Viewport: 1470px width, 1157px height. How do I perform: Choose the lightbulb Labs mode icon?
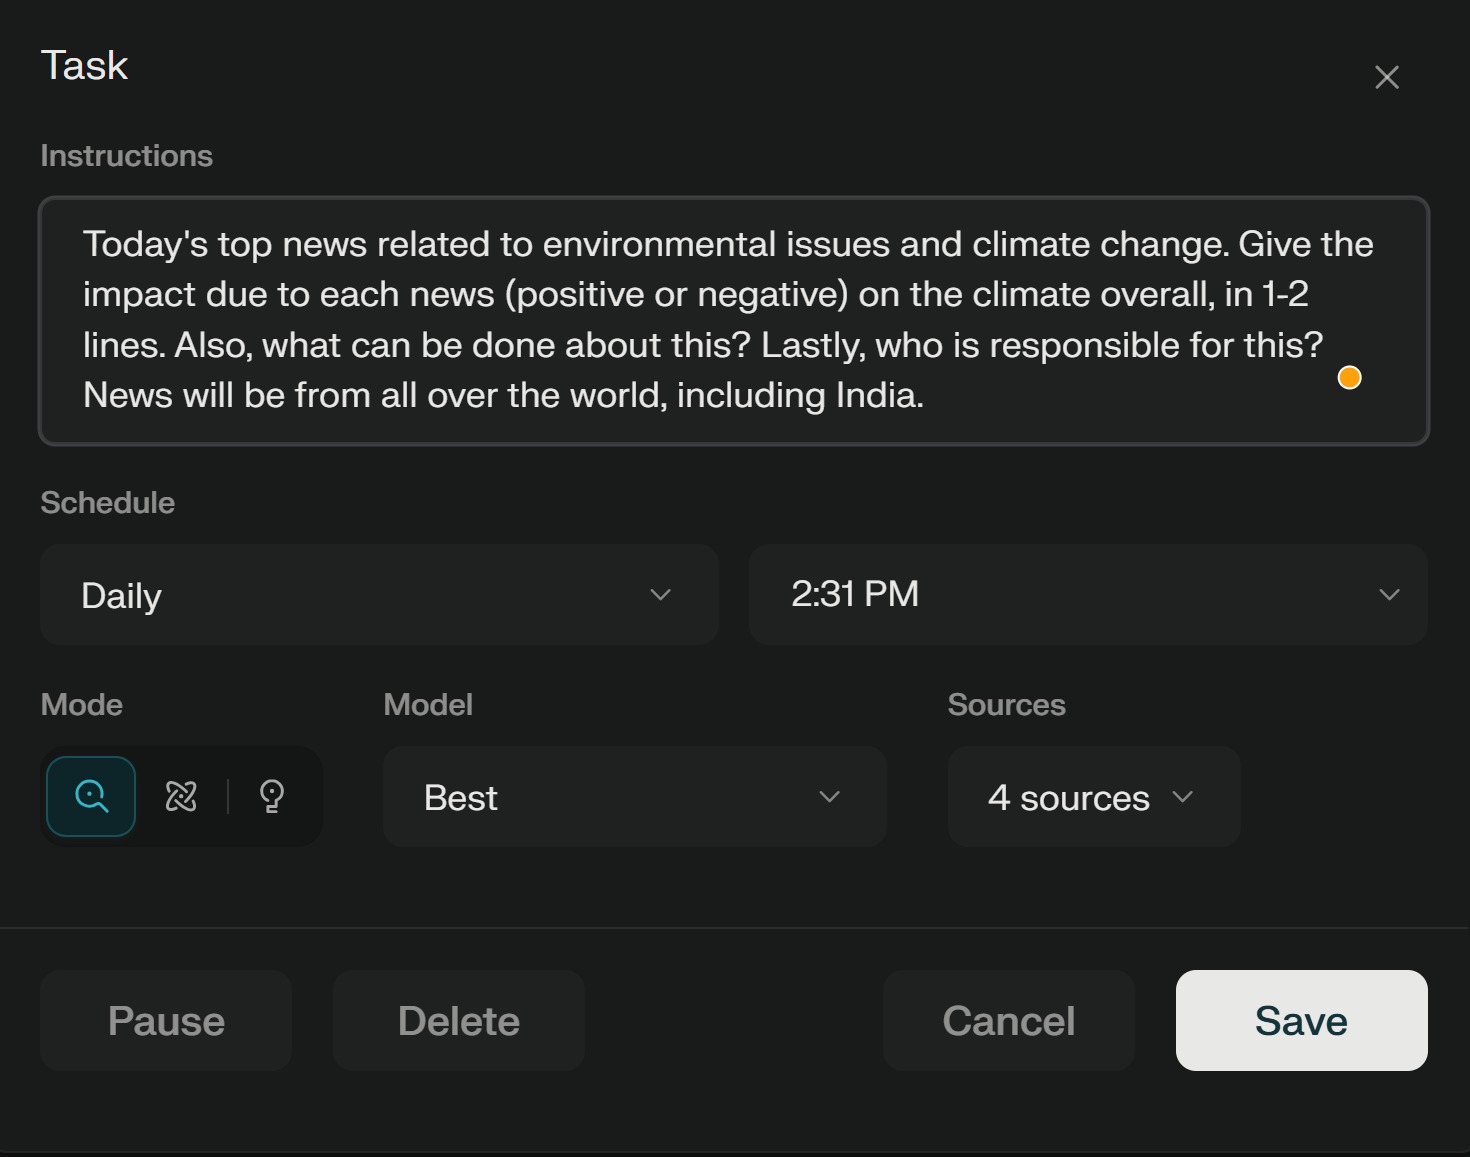coord(271,796)
